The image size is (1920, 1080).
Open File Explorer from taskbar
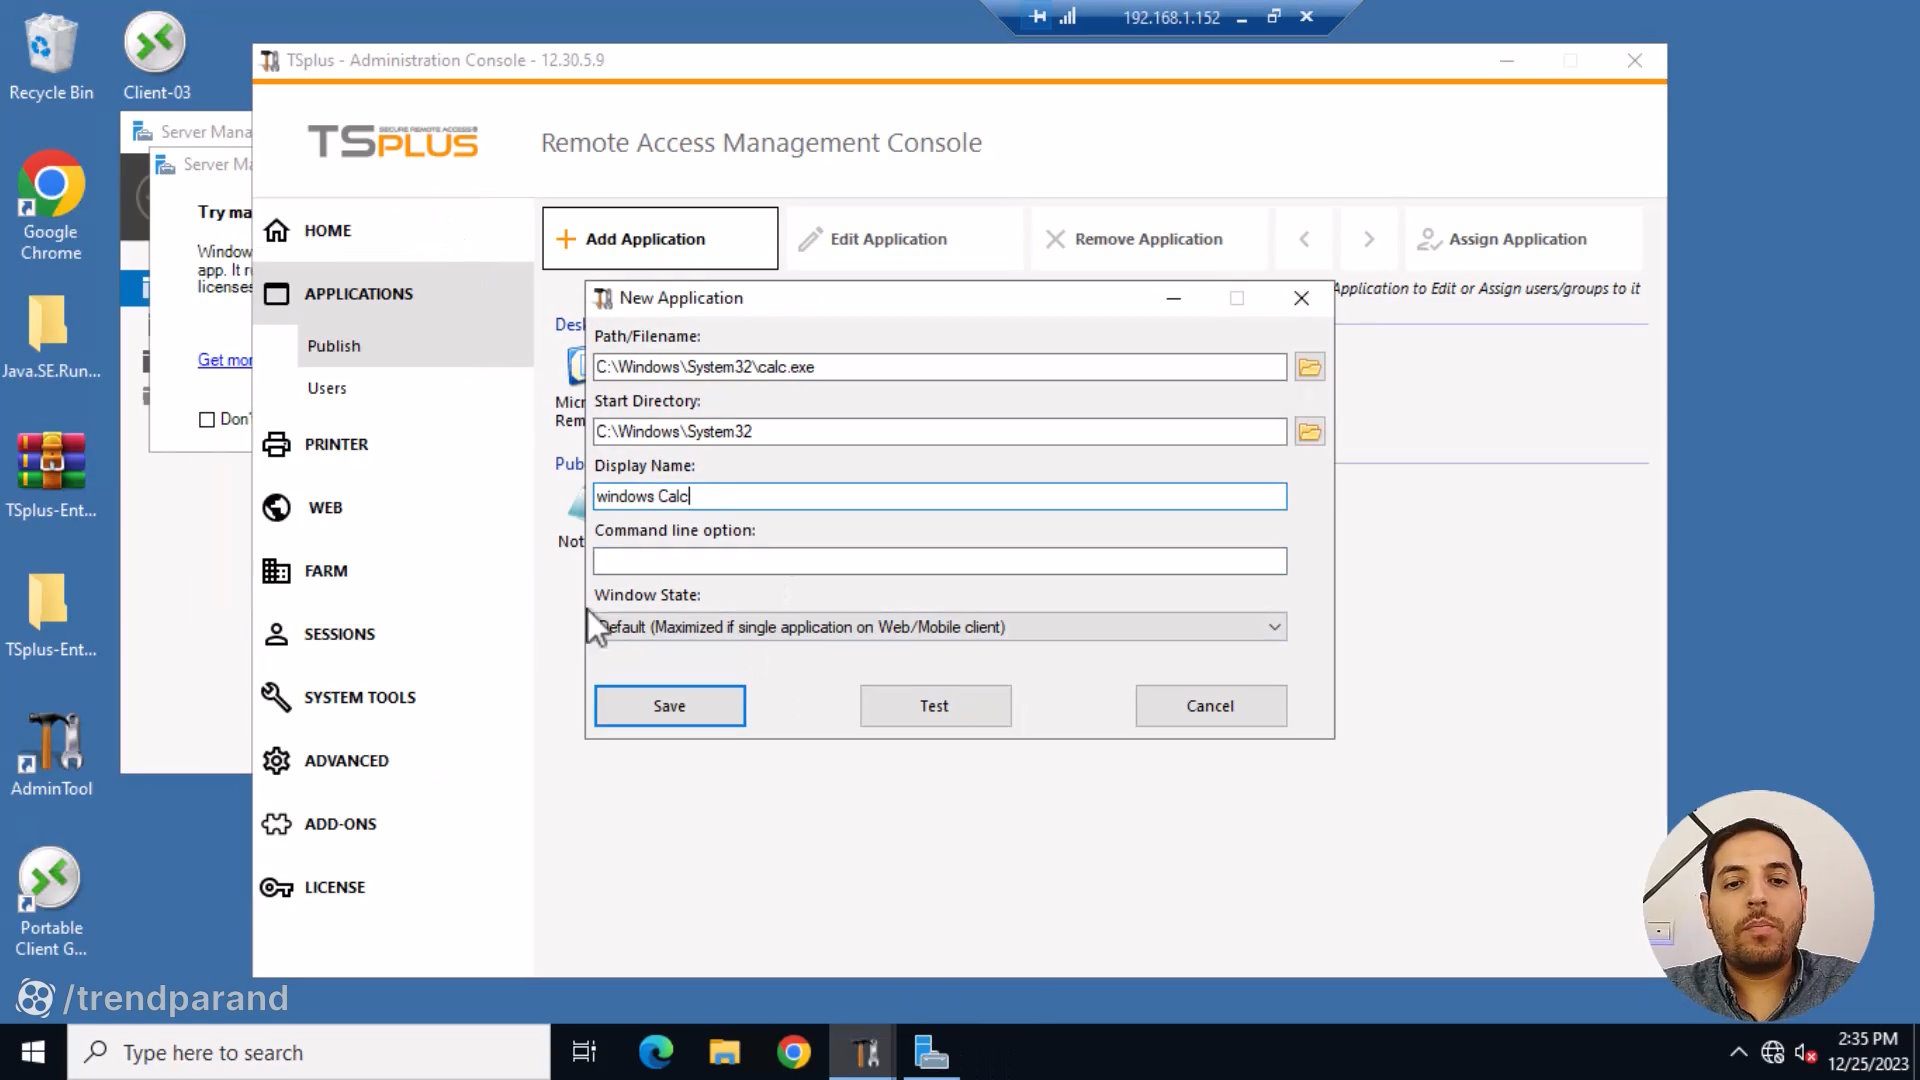pyautogui.click(x=724, y=1052)
